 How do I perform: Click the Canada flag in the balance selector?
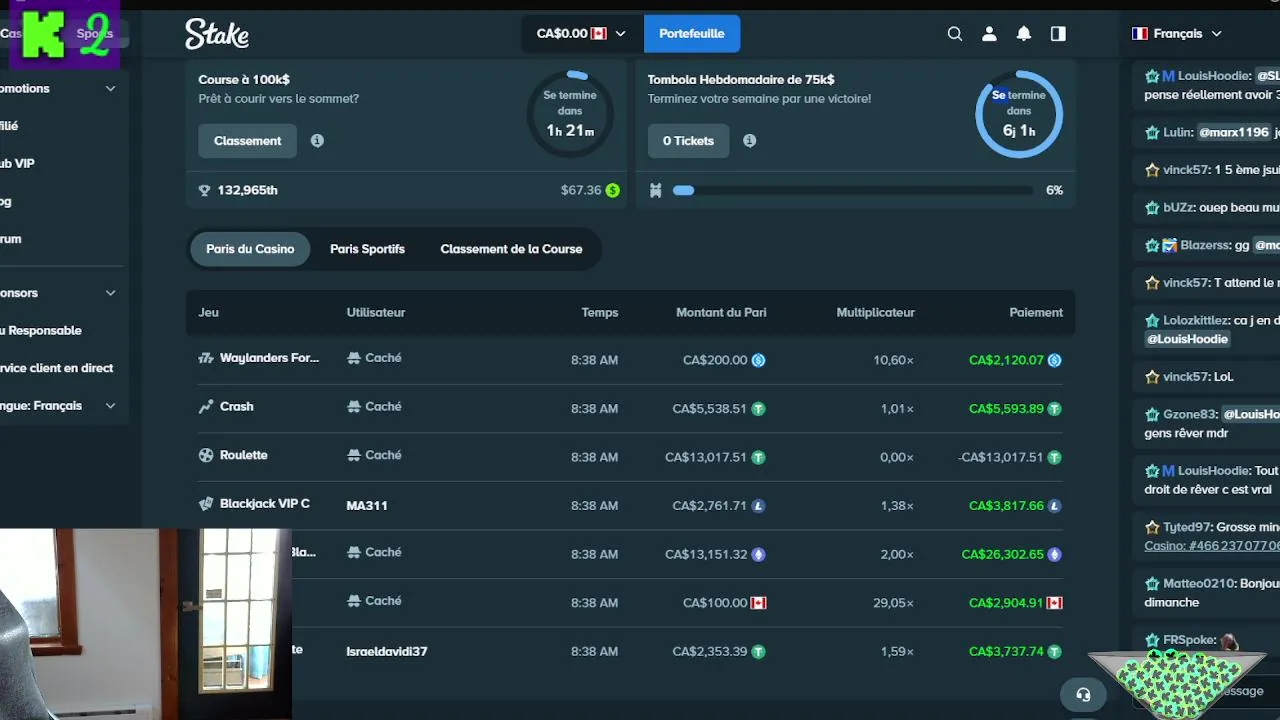599,34
